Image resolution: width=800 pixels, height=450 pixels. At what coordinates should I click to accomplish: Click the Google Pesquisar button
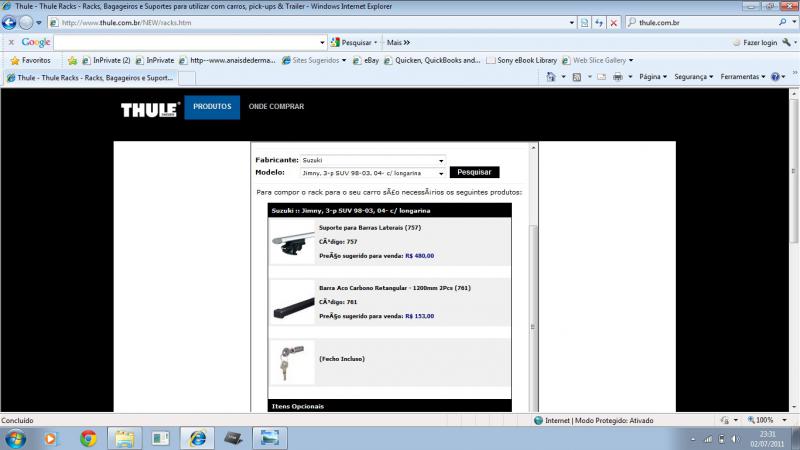tap(353, 42)
